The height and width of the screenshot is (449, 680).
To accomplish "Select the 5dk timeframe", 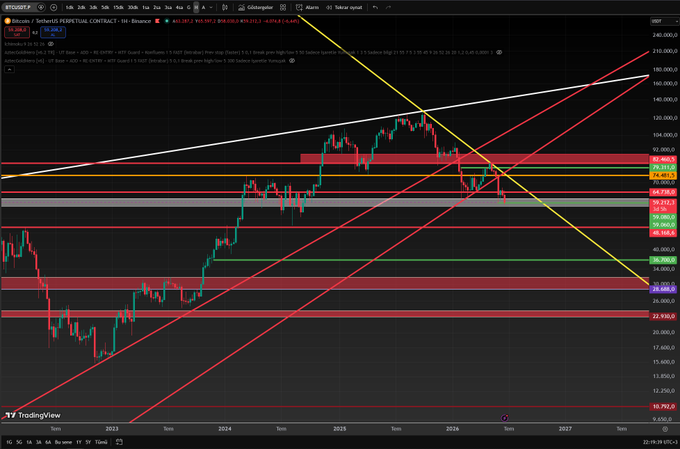I will click(105, 7).
